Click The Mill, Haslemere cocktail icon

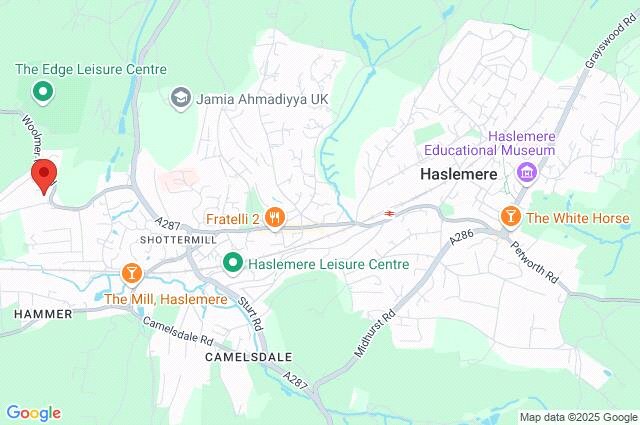point(132,274)
